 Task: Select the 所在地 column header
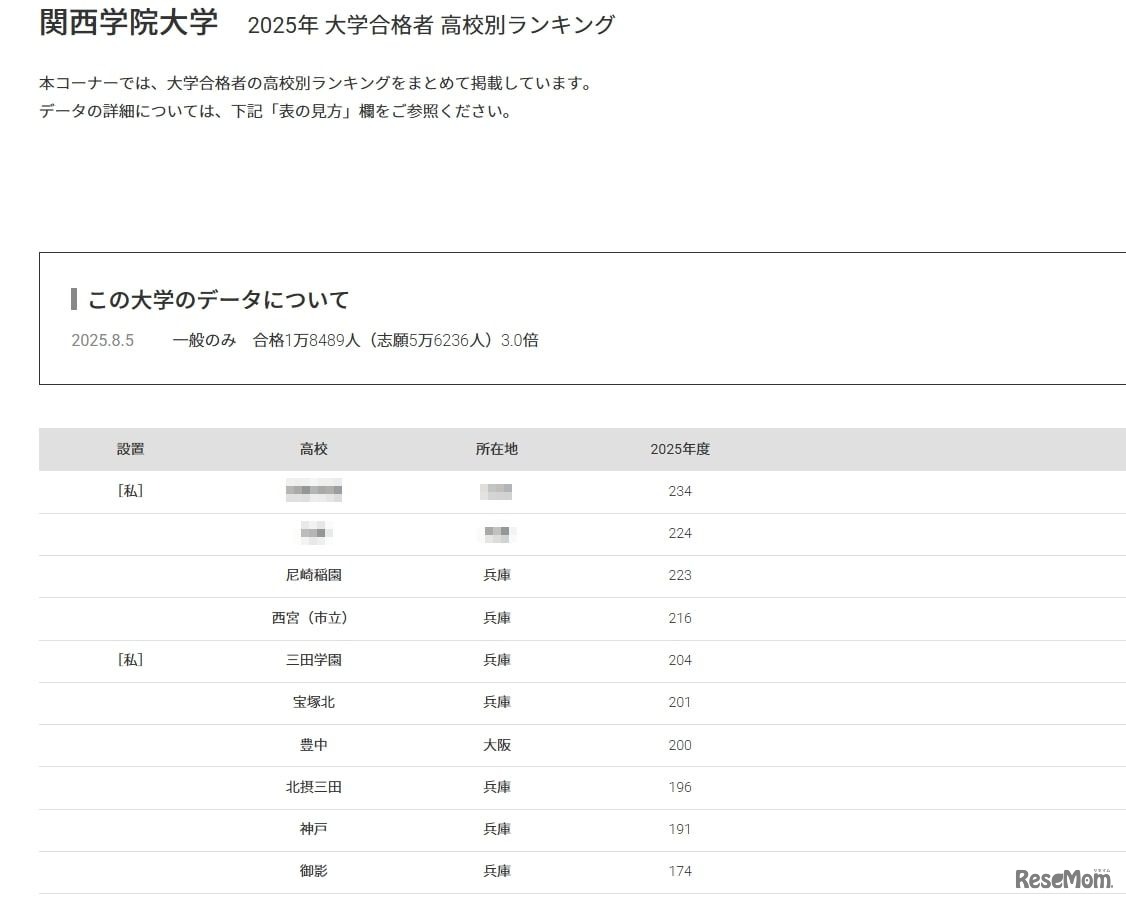(497, 449)
